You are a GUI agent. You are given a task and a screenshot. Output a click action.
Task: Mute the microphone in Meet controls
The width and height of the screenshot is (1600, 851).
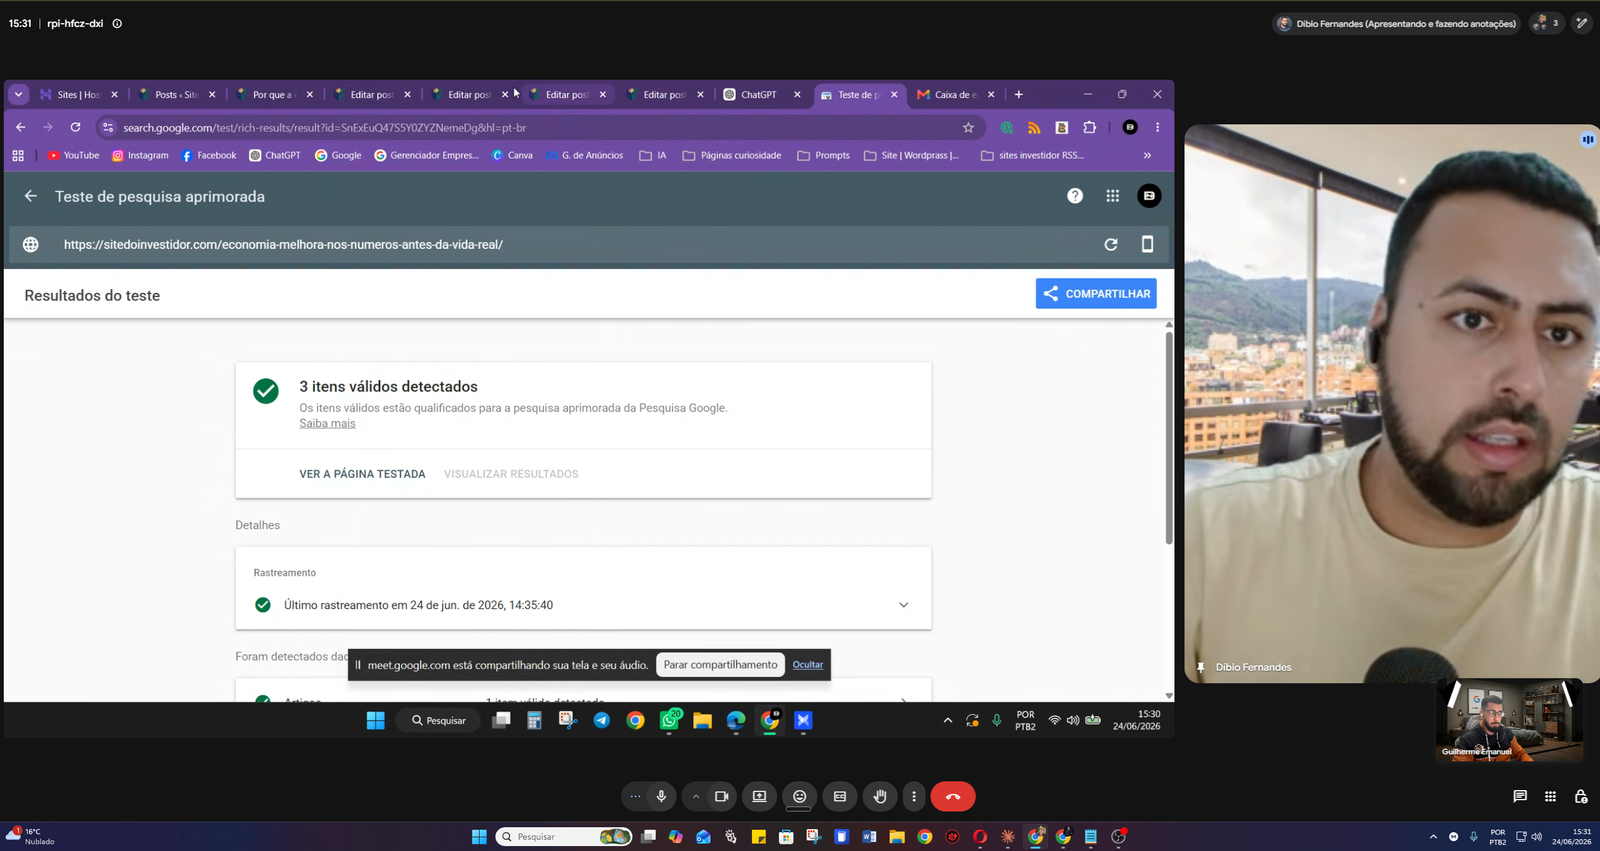pos(661,797)
